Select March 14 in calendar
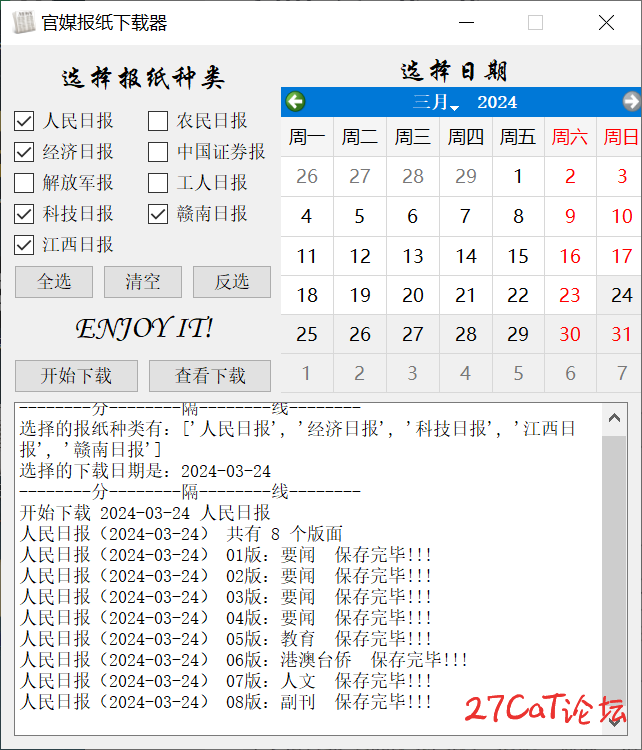Viewport: 642px width, 750px height. click(465, 256)
